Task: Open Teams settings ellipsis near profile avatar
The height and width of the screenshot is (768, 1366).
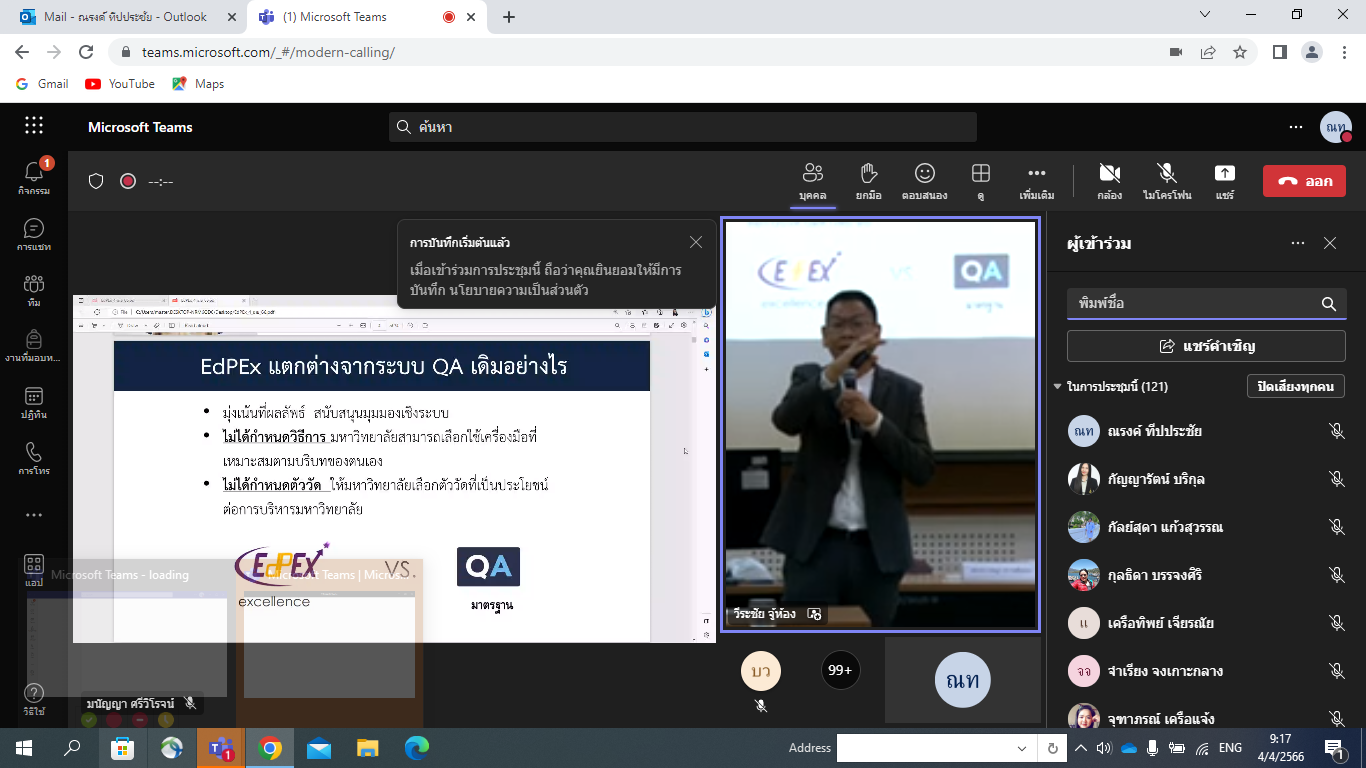Action: 1296,127
